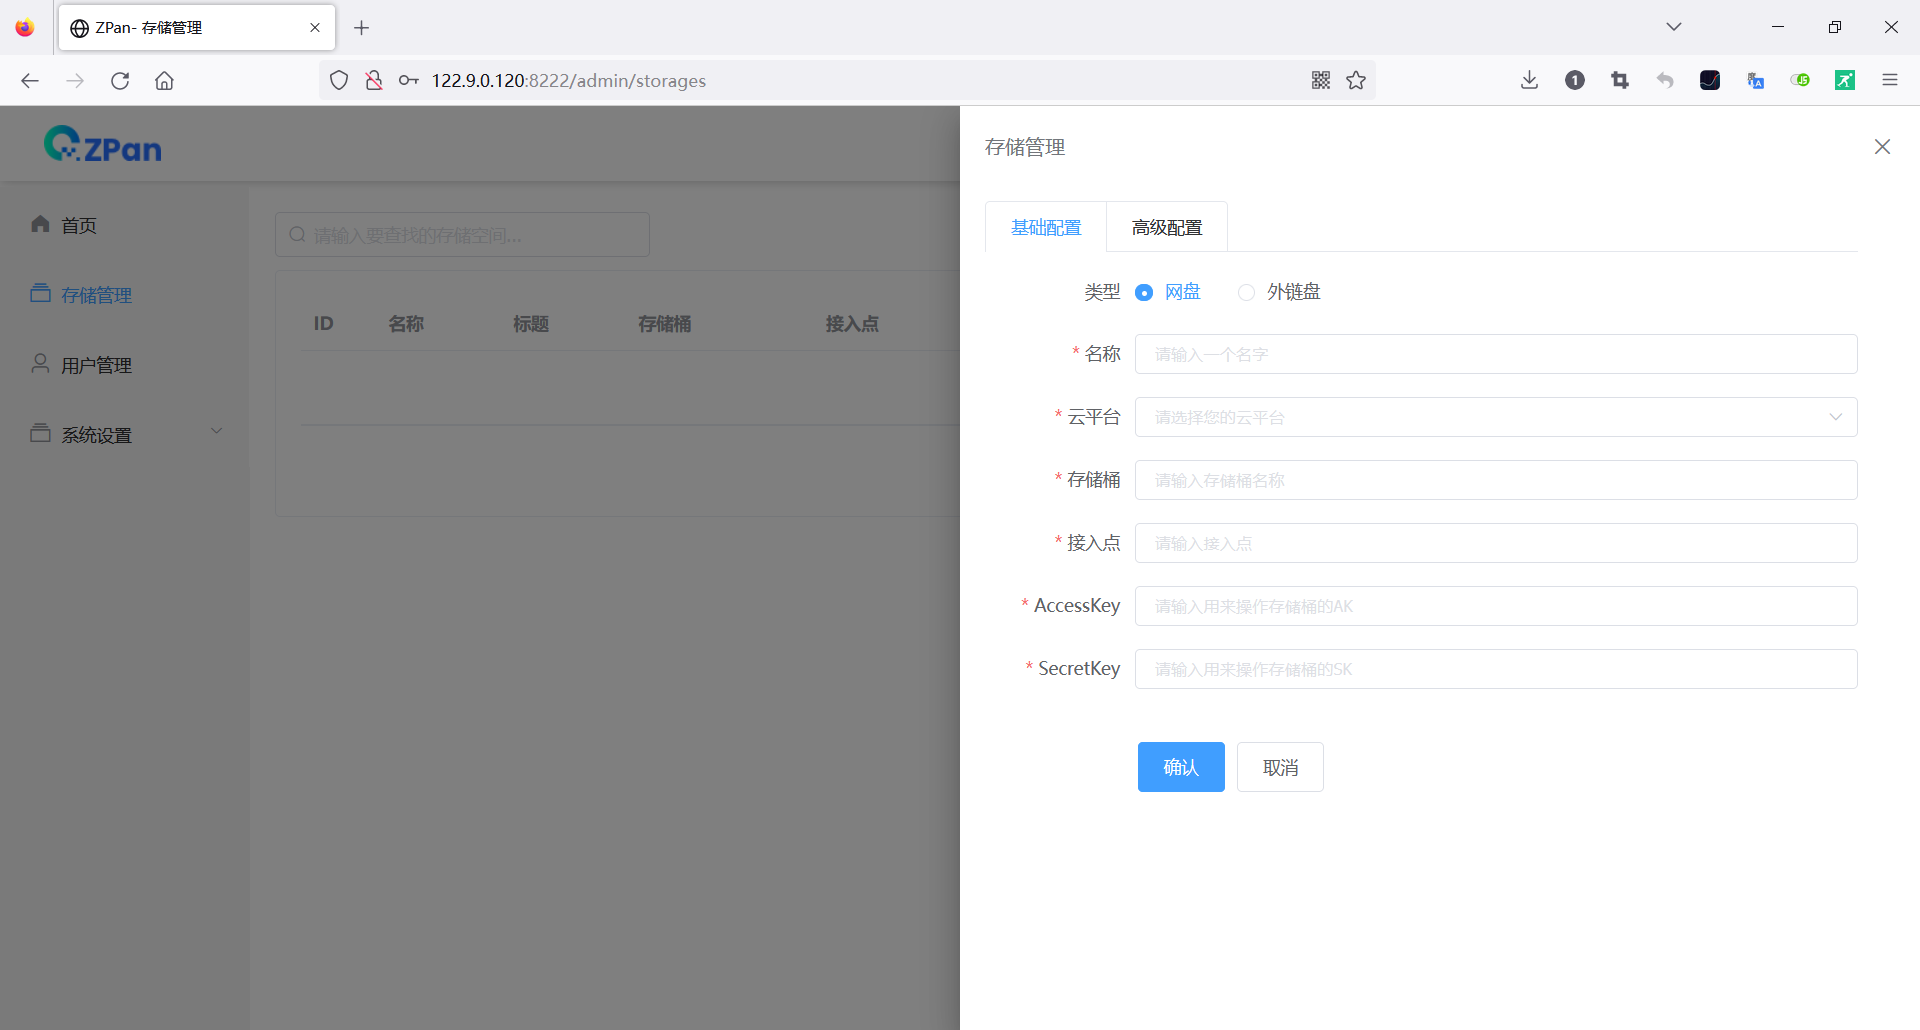Click the 确认 confirm button

1180,767
